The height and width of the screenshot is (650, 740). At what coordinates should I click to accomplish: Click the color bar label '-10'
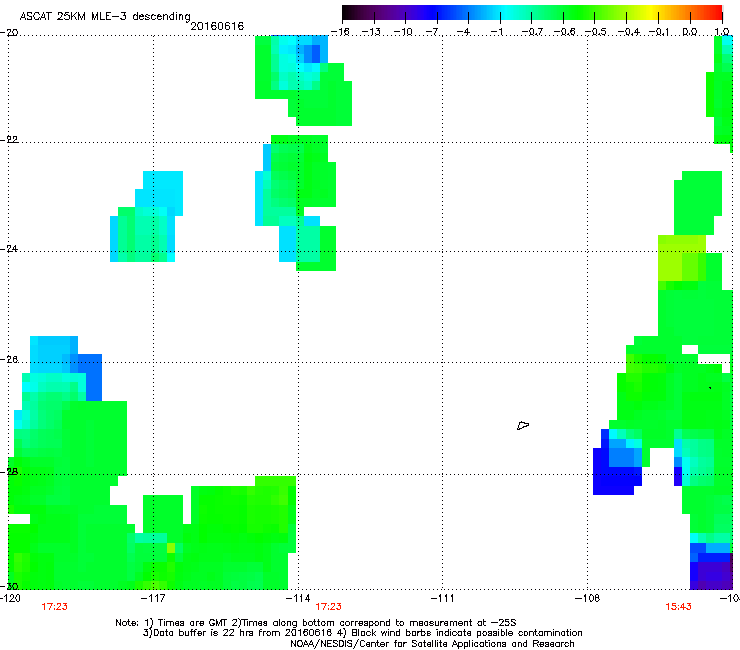(x=403, y=32)
